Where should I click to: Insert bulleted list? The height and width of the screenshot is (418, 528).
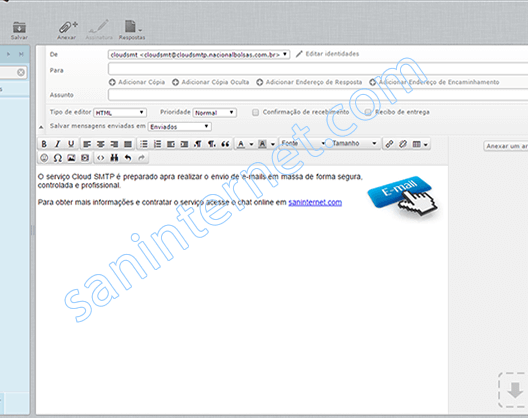pos(144,144)
